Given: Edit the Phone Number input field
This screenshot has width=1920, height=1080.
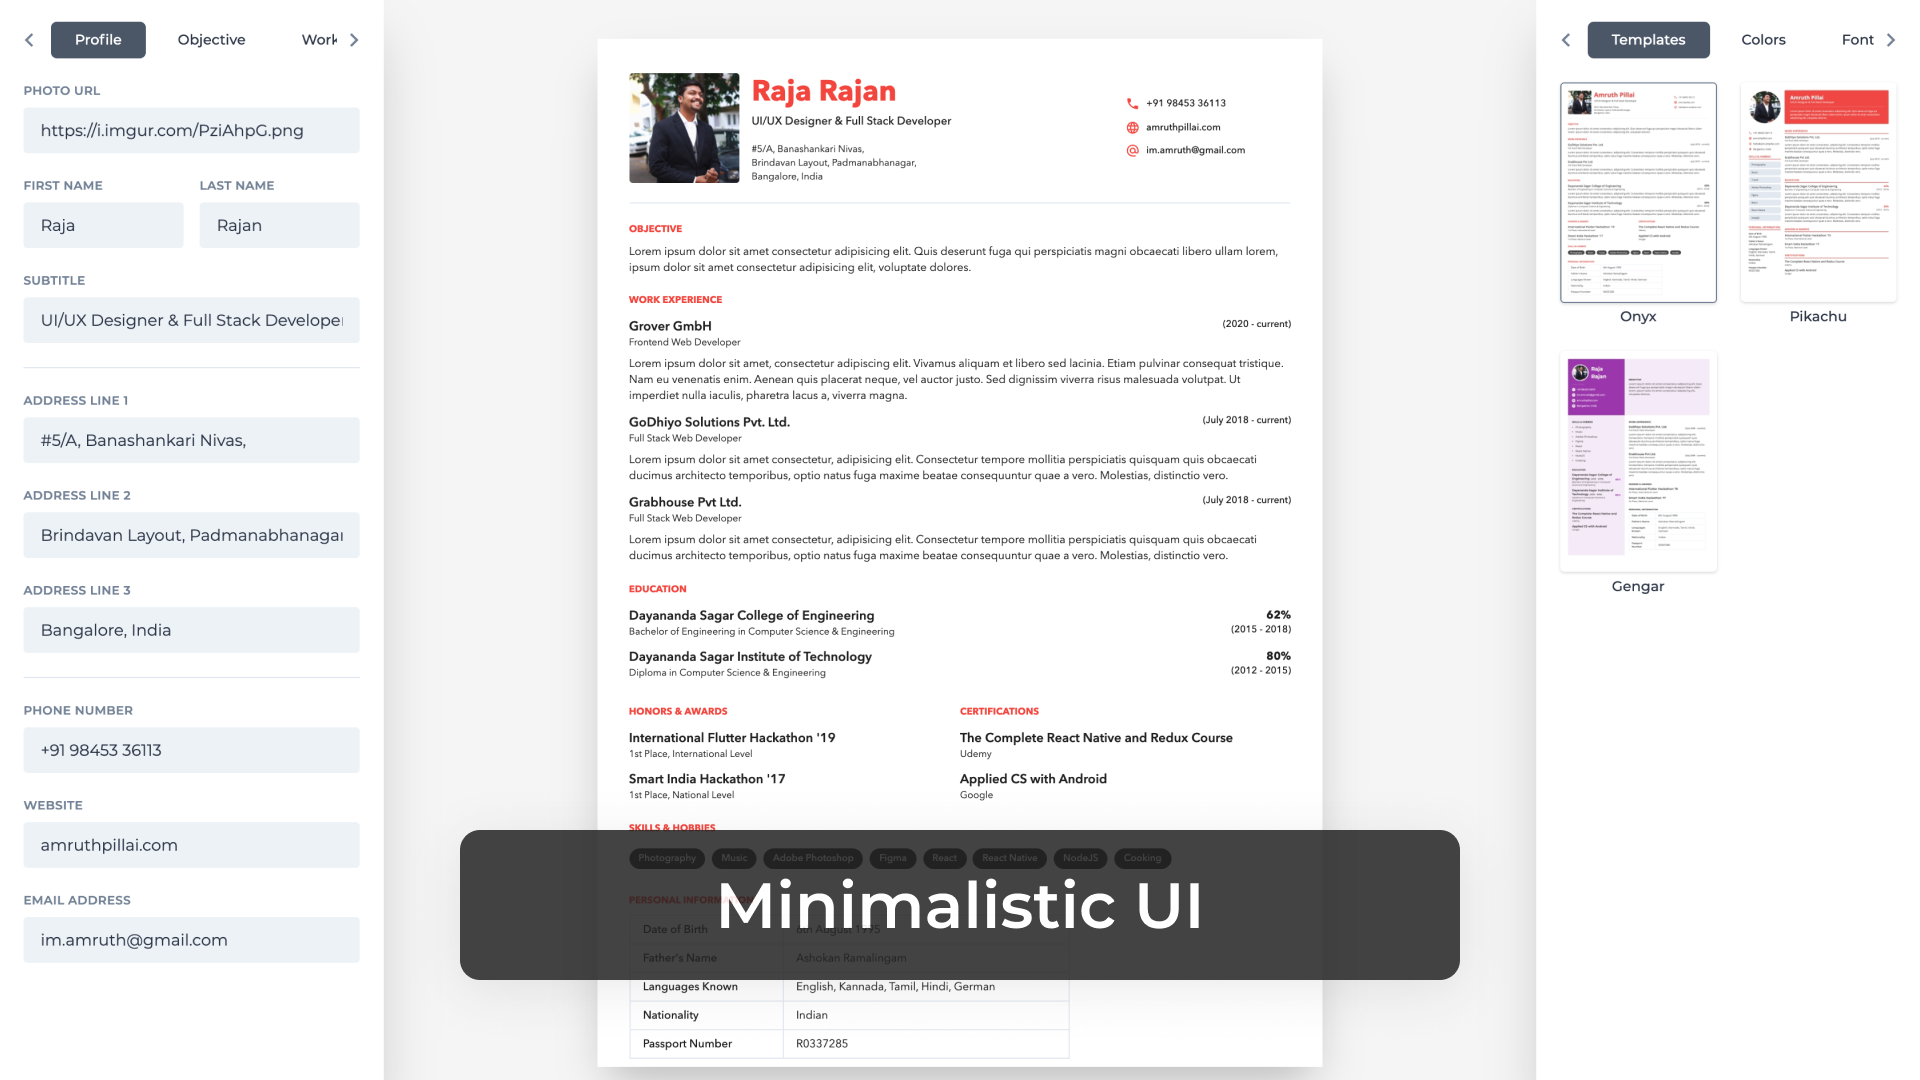Looking at the screenshot, I should 191,750.
